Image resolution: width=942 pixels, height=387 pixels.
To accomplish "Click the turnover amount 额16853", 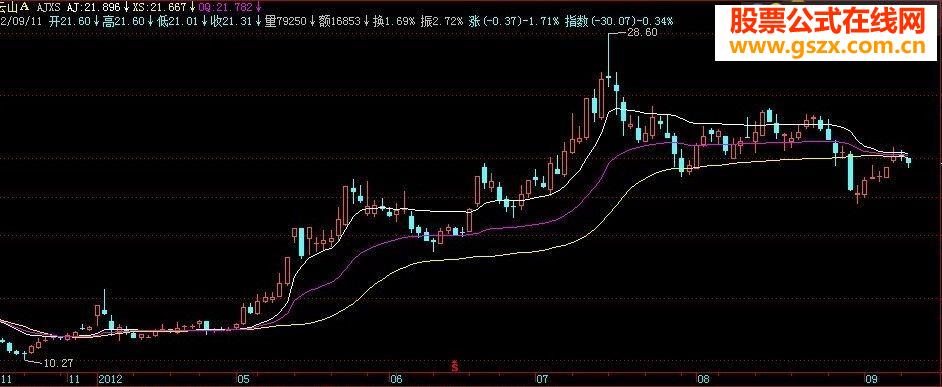I will [x=339, y=21].
